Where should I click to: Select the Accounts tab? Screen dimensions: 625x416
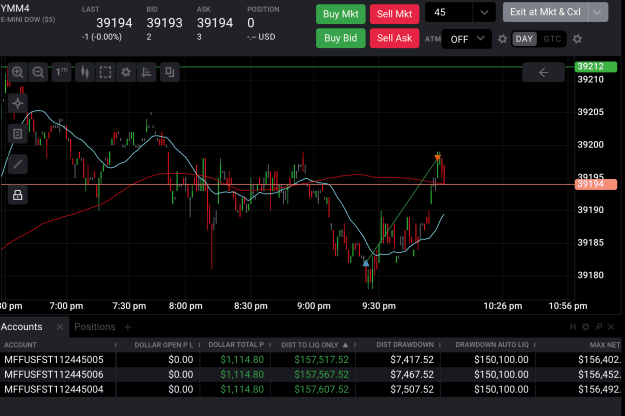point(22,327)
